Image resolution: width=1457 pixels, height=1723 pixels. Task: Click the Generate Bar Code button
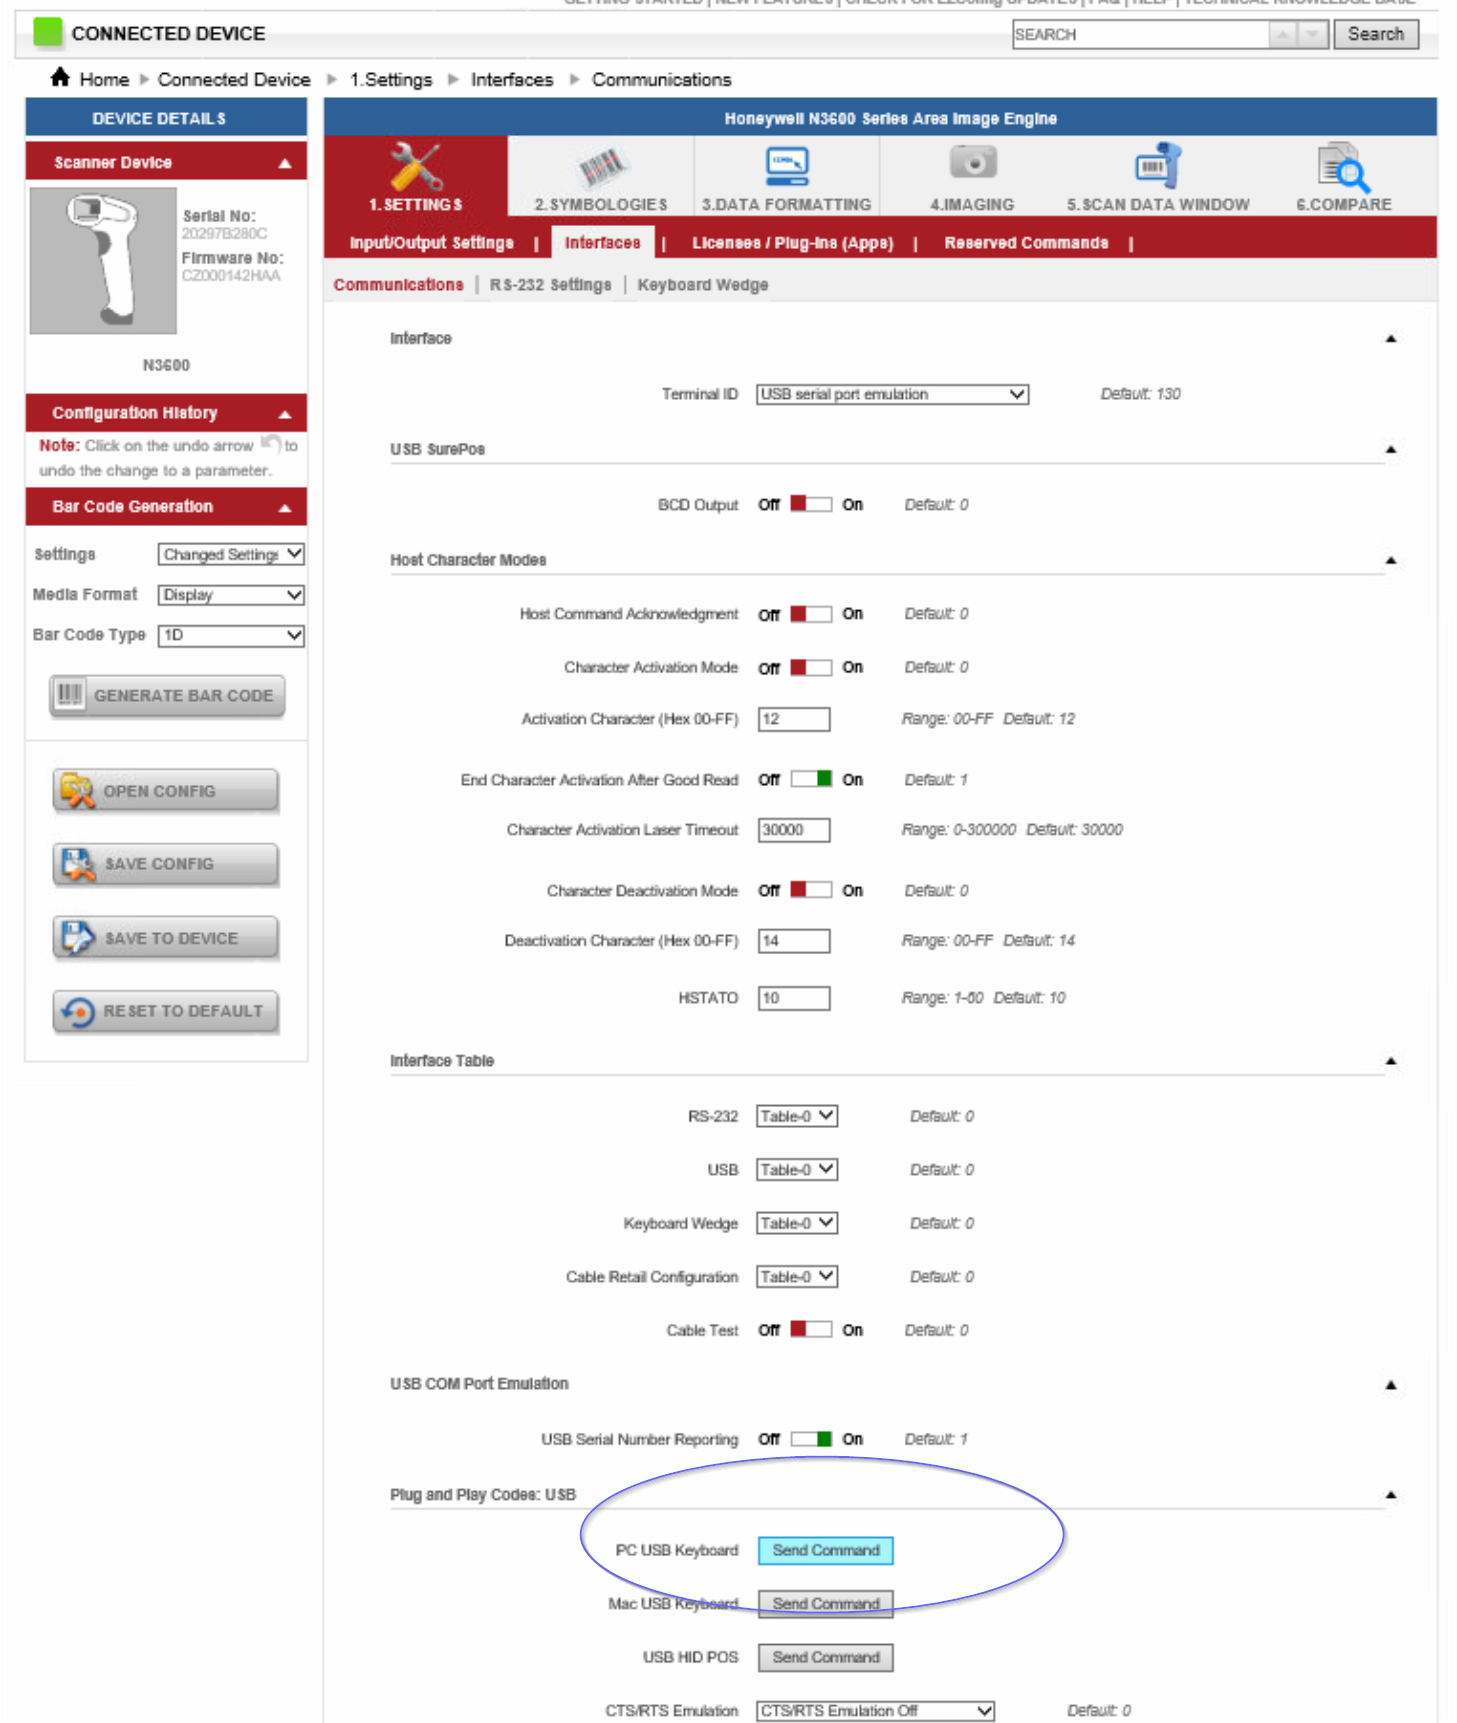click(167, 695)
